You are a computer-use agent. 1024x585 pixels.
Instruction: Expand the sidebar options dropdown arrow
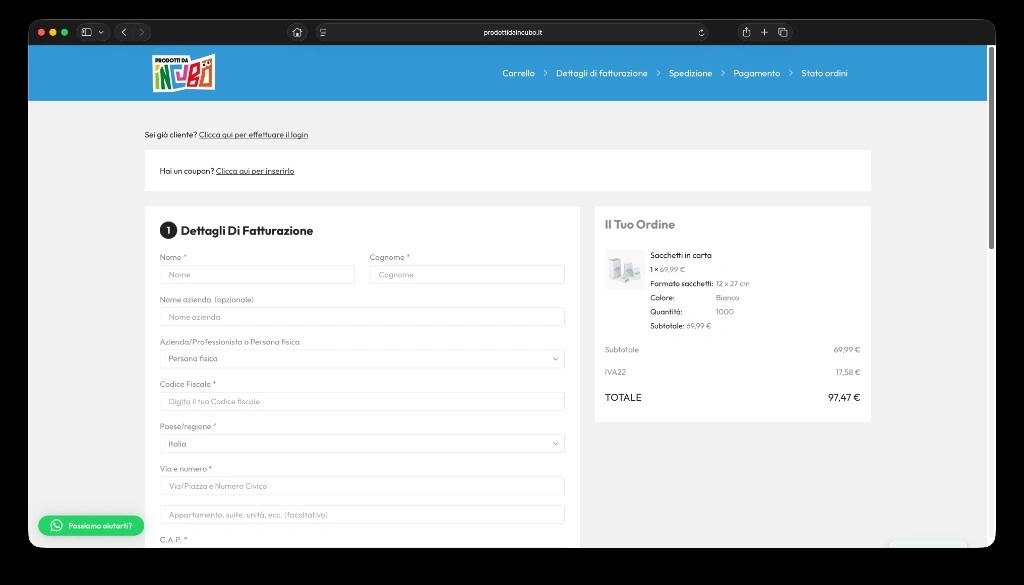tap(101, 32)
